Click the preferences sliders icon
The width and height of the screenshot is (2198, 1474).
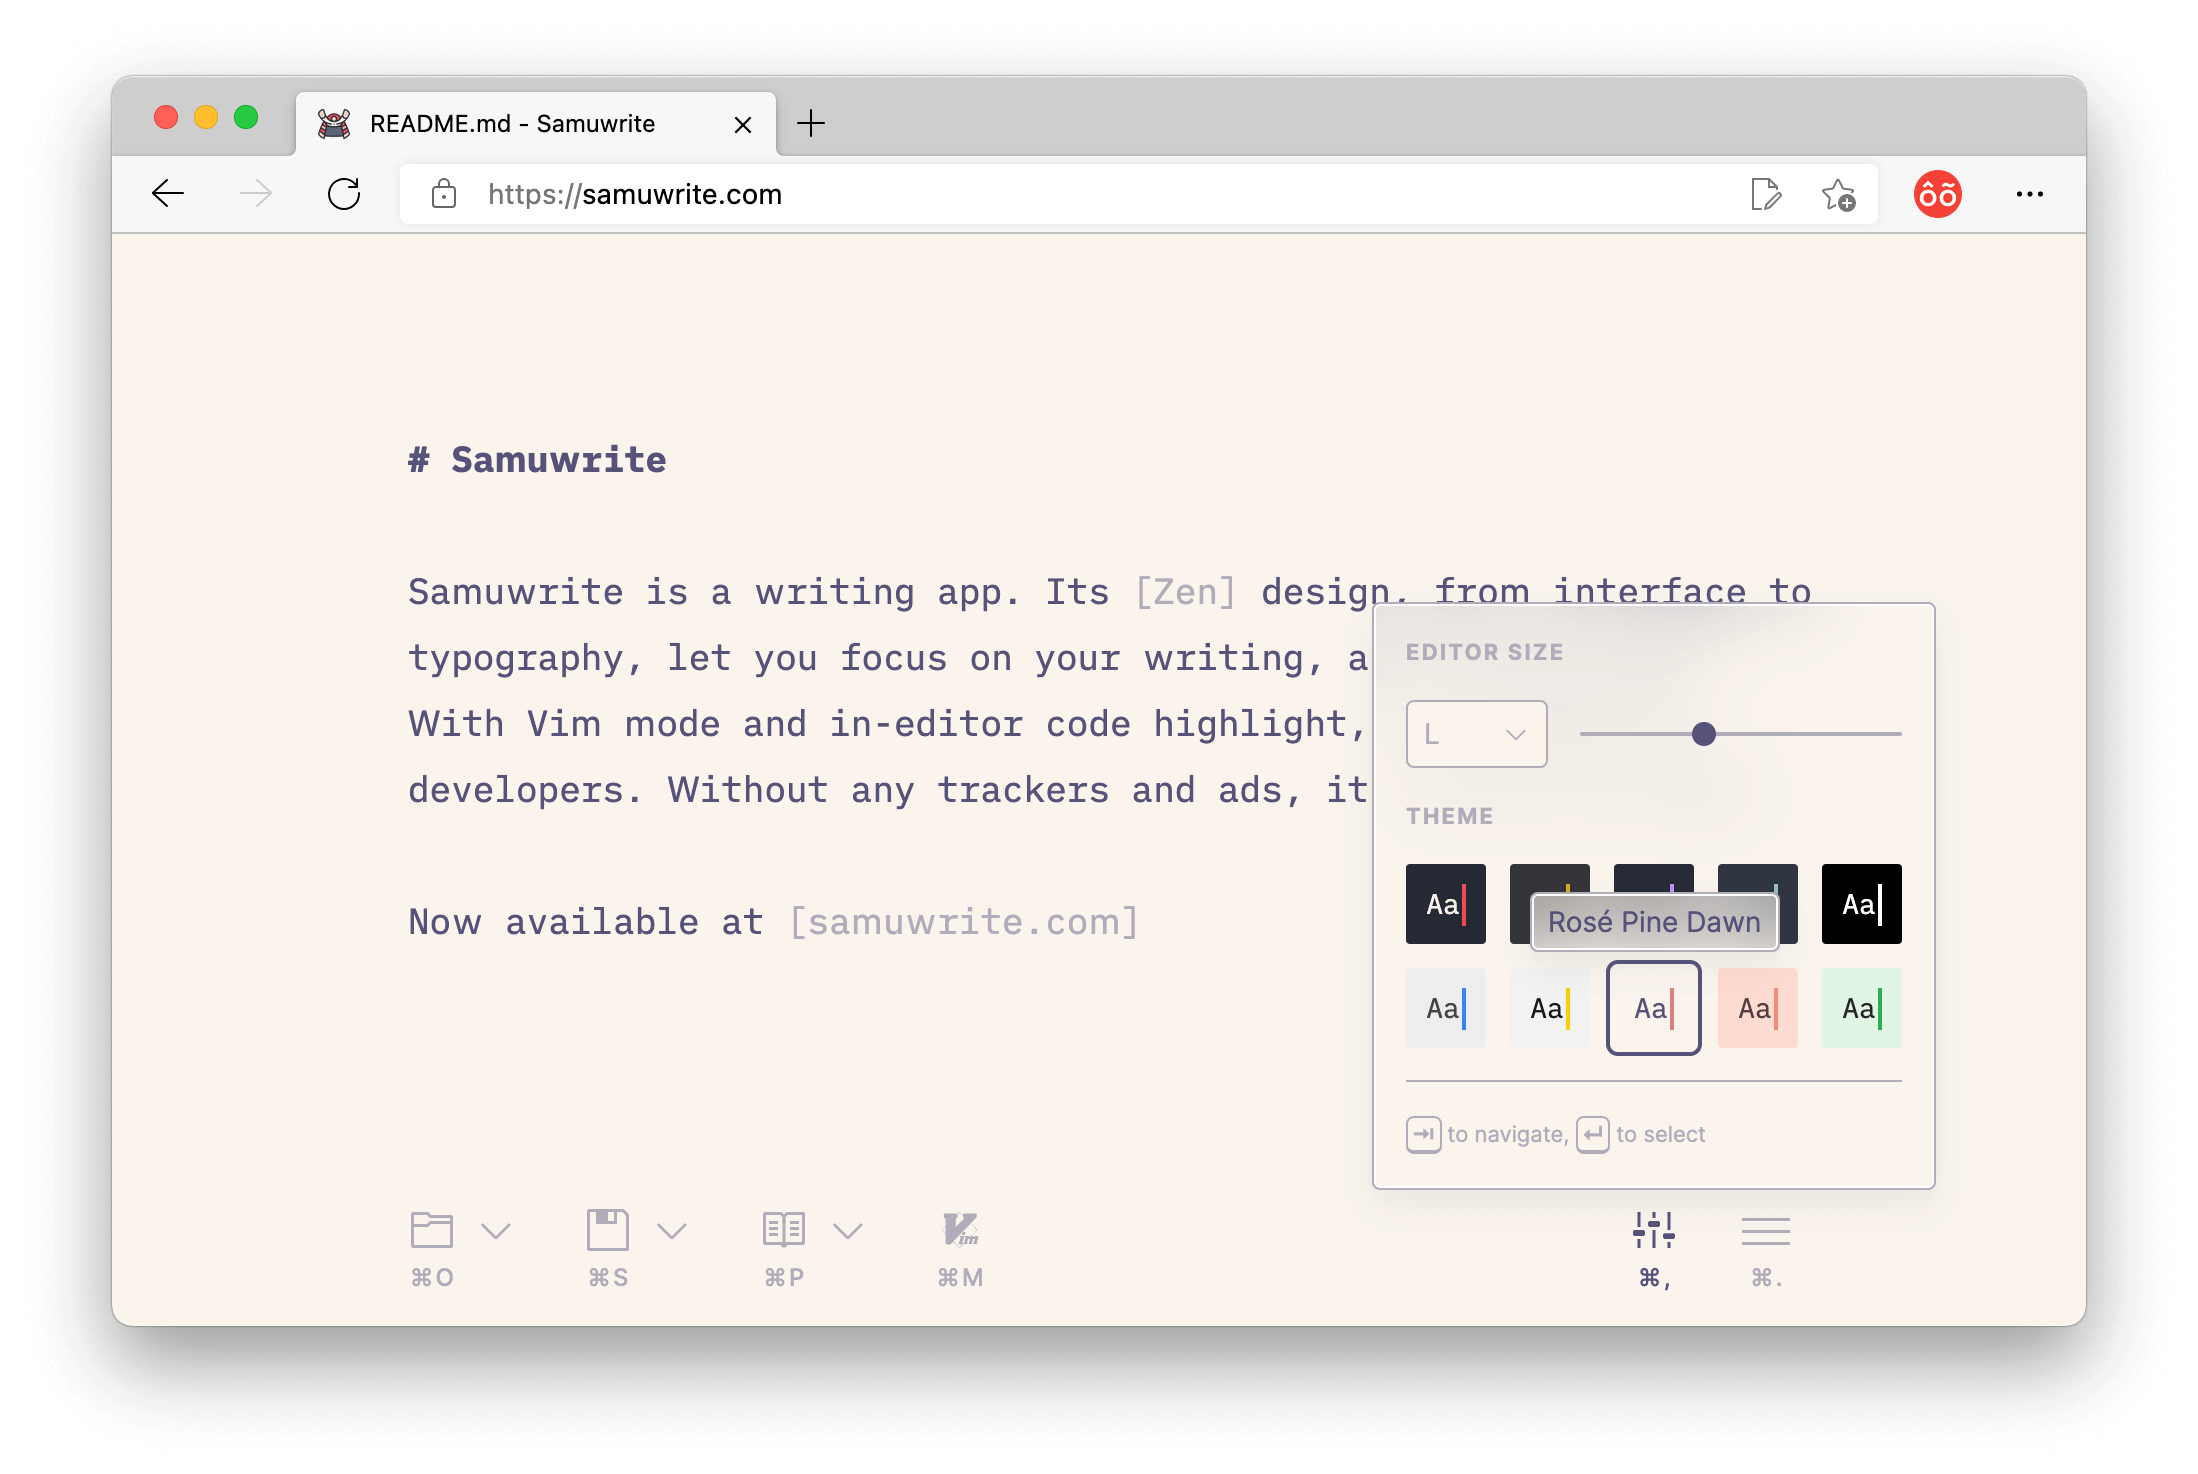[1654, 1231]
